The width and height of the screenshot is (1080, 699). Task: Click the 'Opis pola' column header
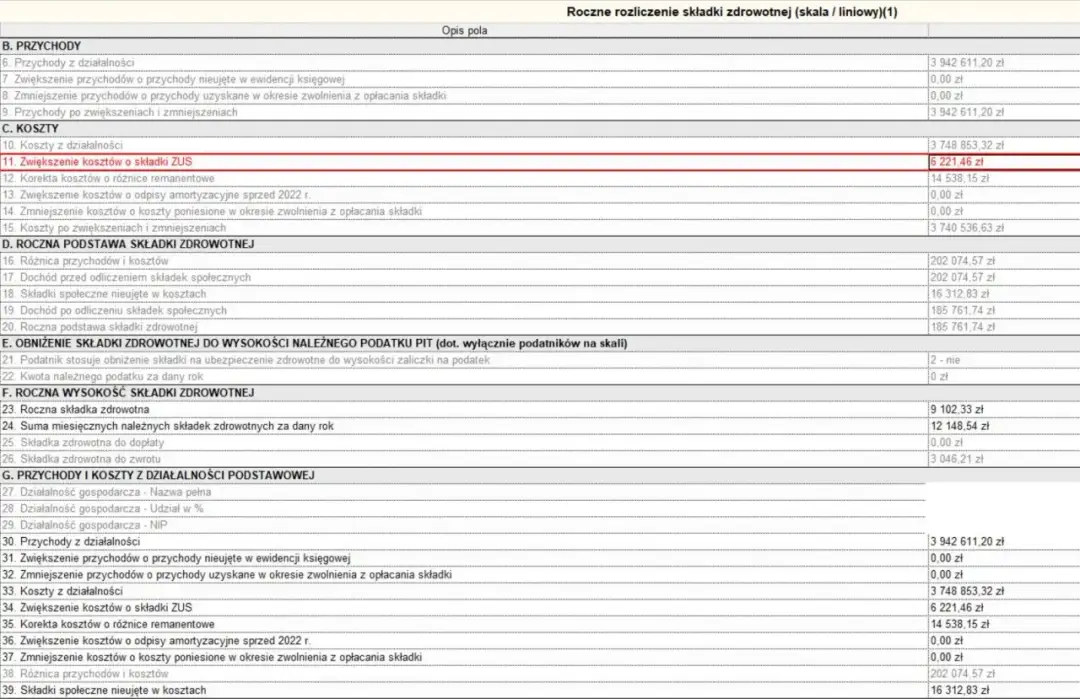click(x=464, y=30)
